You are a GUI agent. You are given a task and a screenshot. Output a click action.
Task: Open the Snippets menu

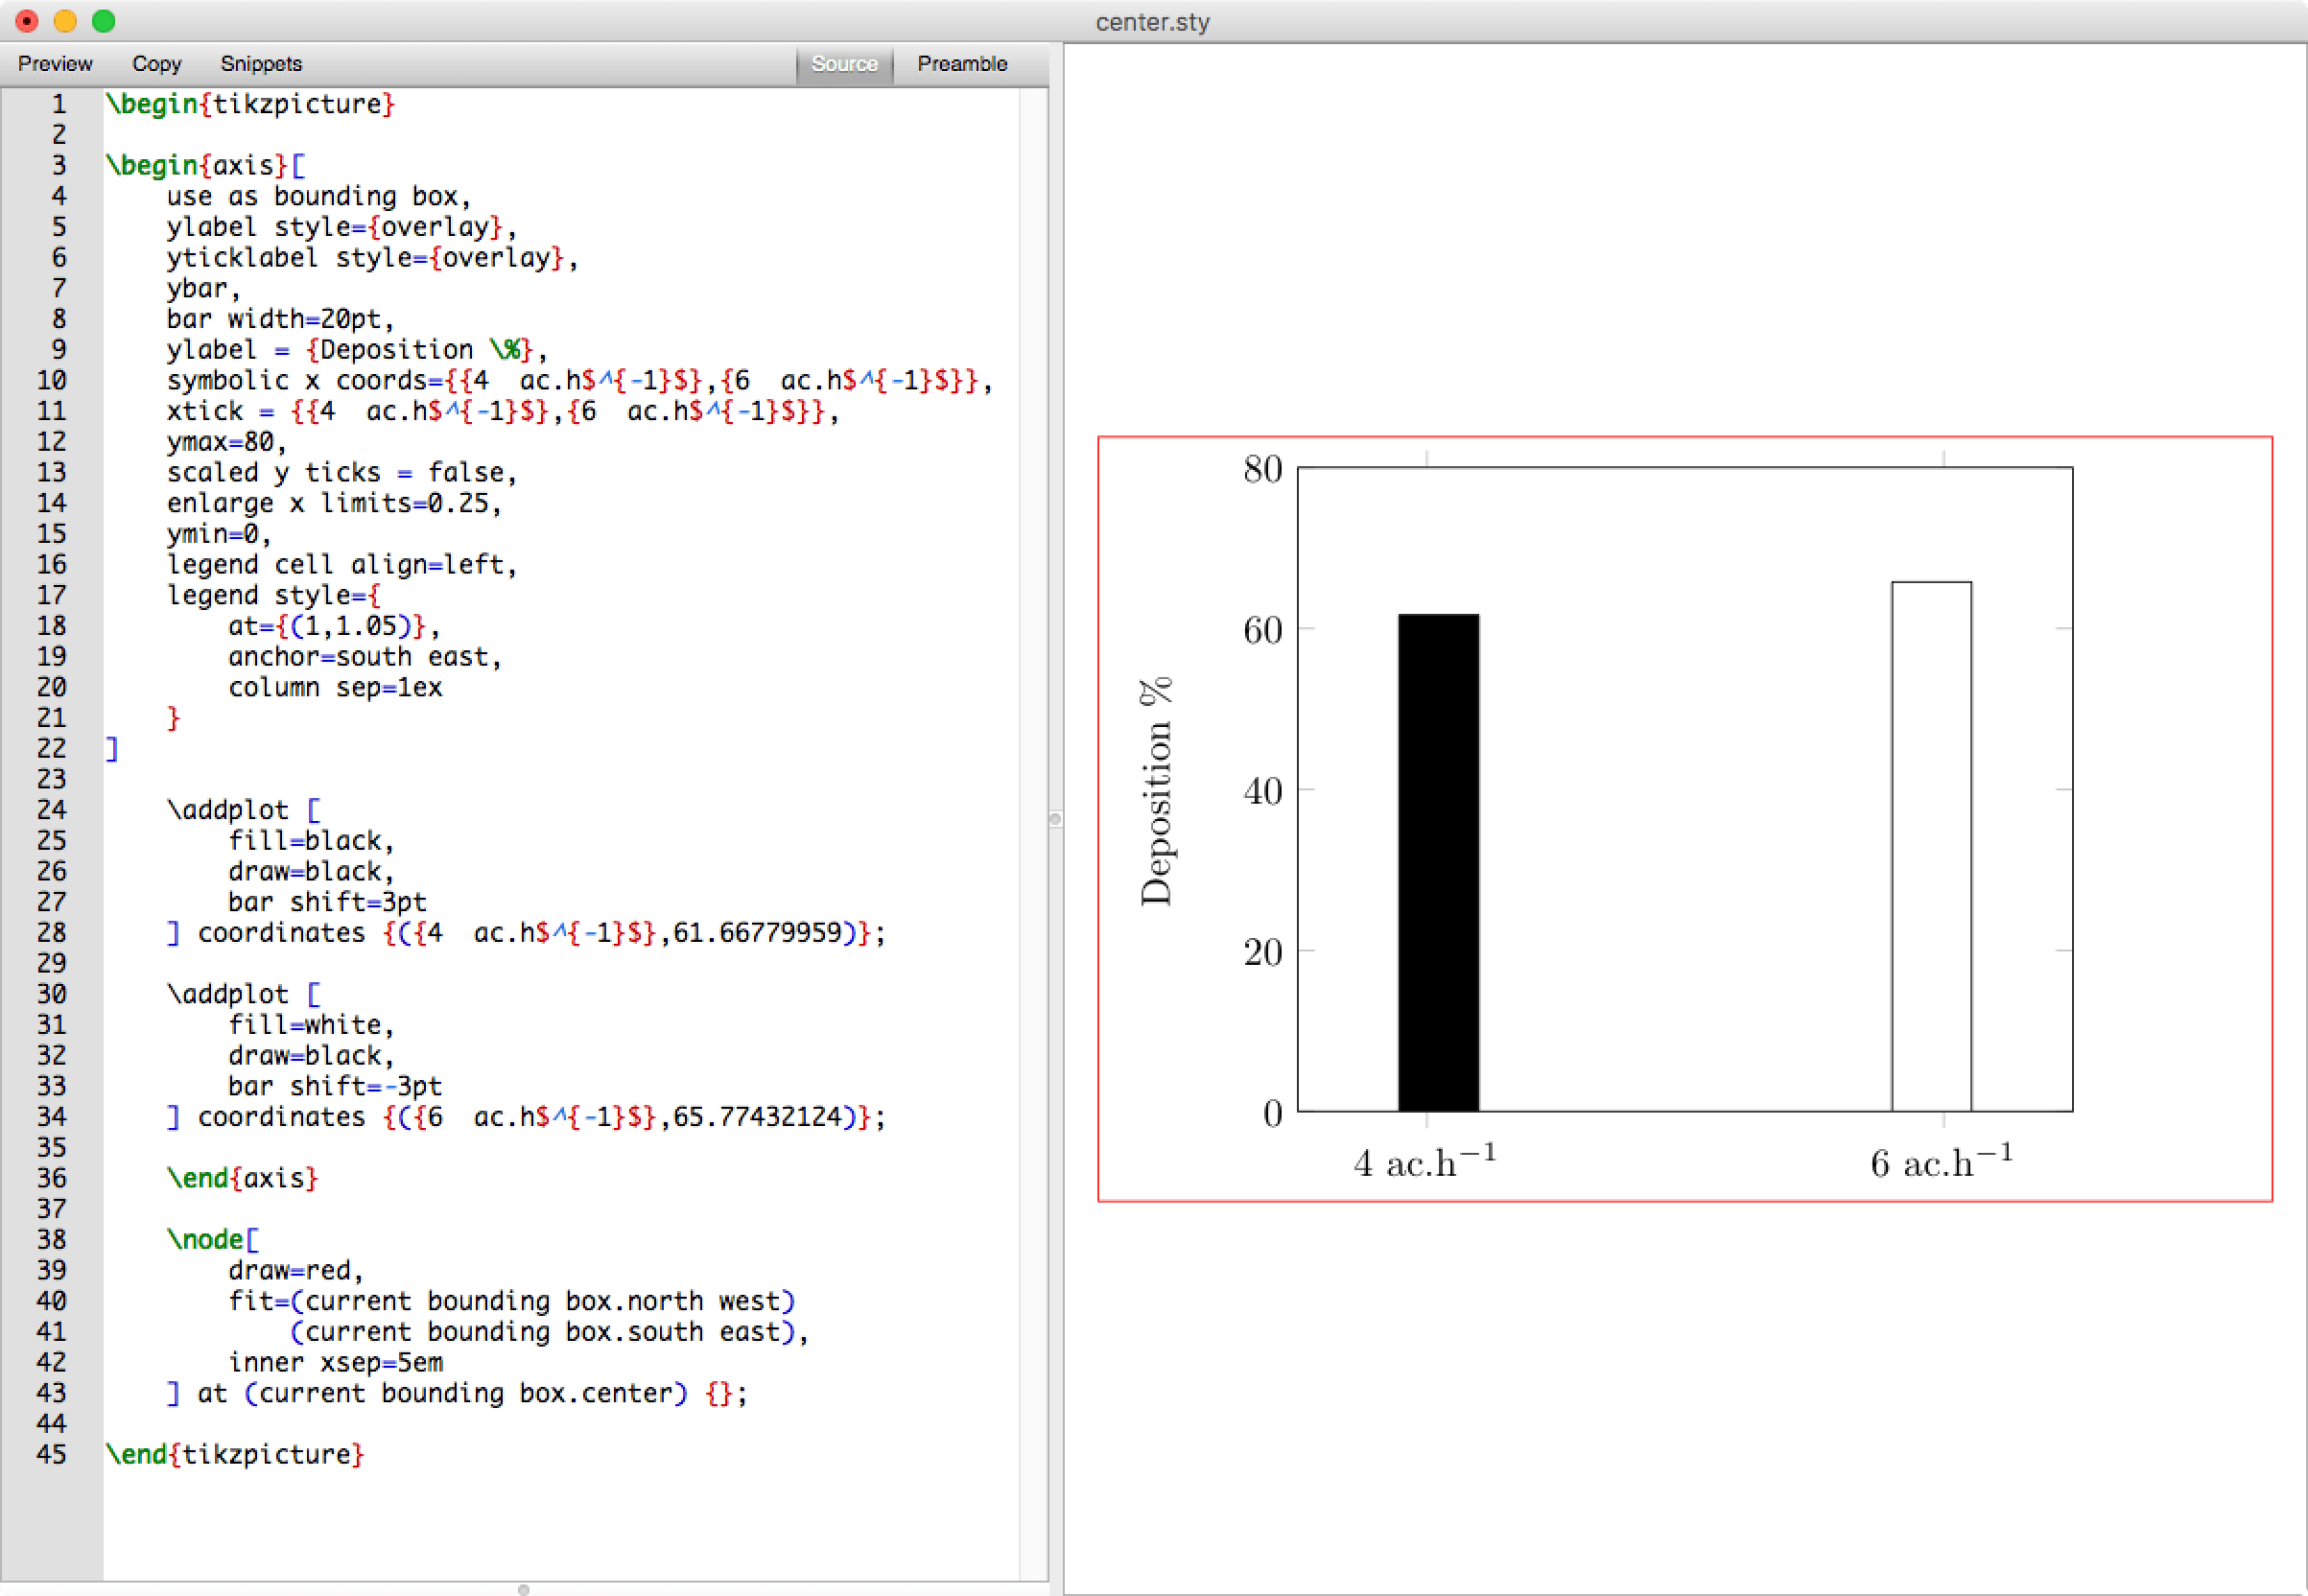tap(260, 63)
